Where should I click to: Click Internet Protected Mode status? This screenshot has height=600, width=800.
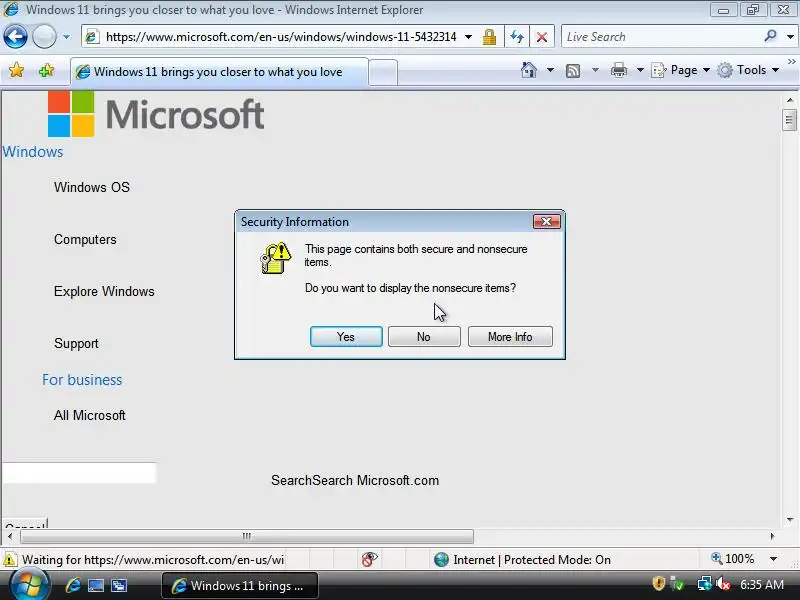[x=522, y=560]
